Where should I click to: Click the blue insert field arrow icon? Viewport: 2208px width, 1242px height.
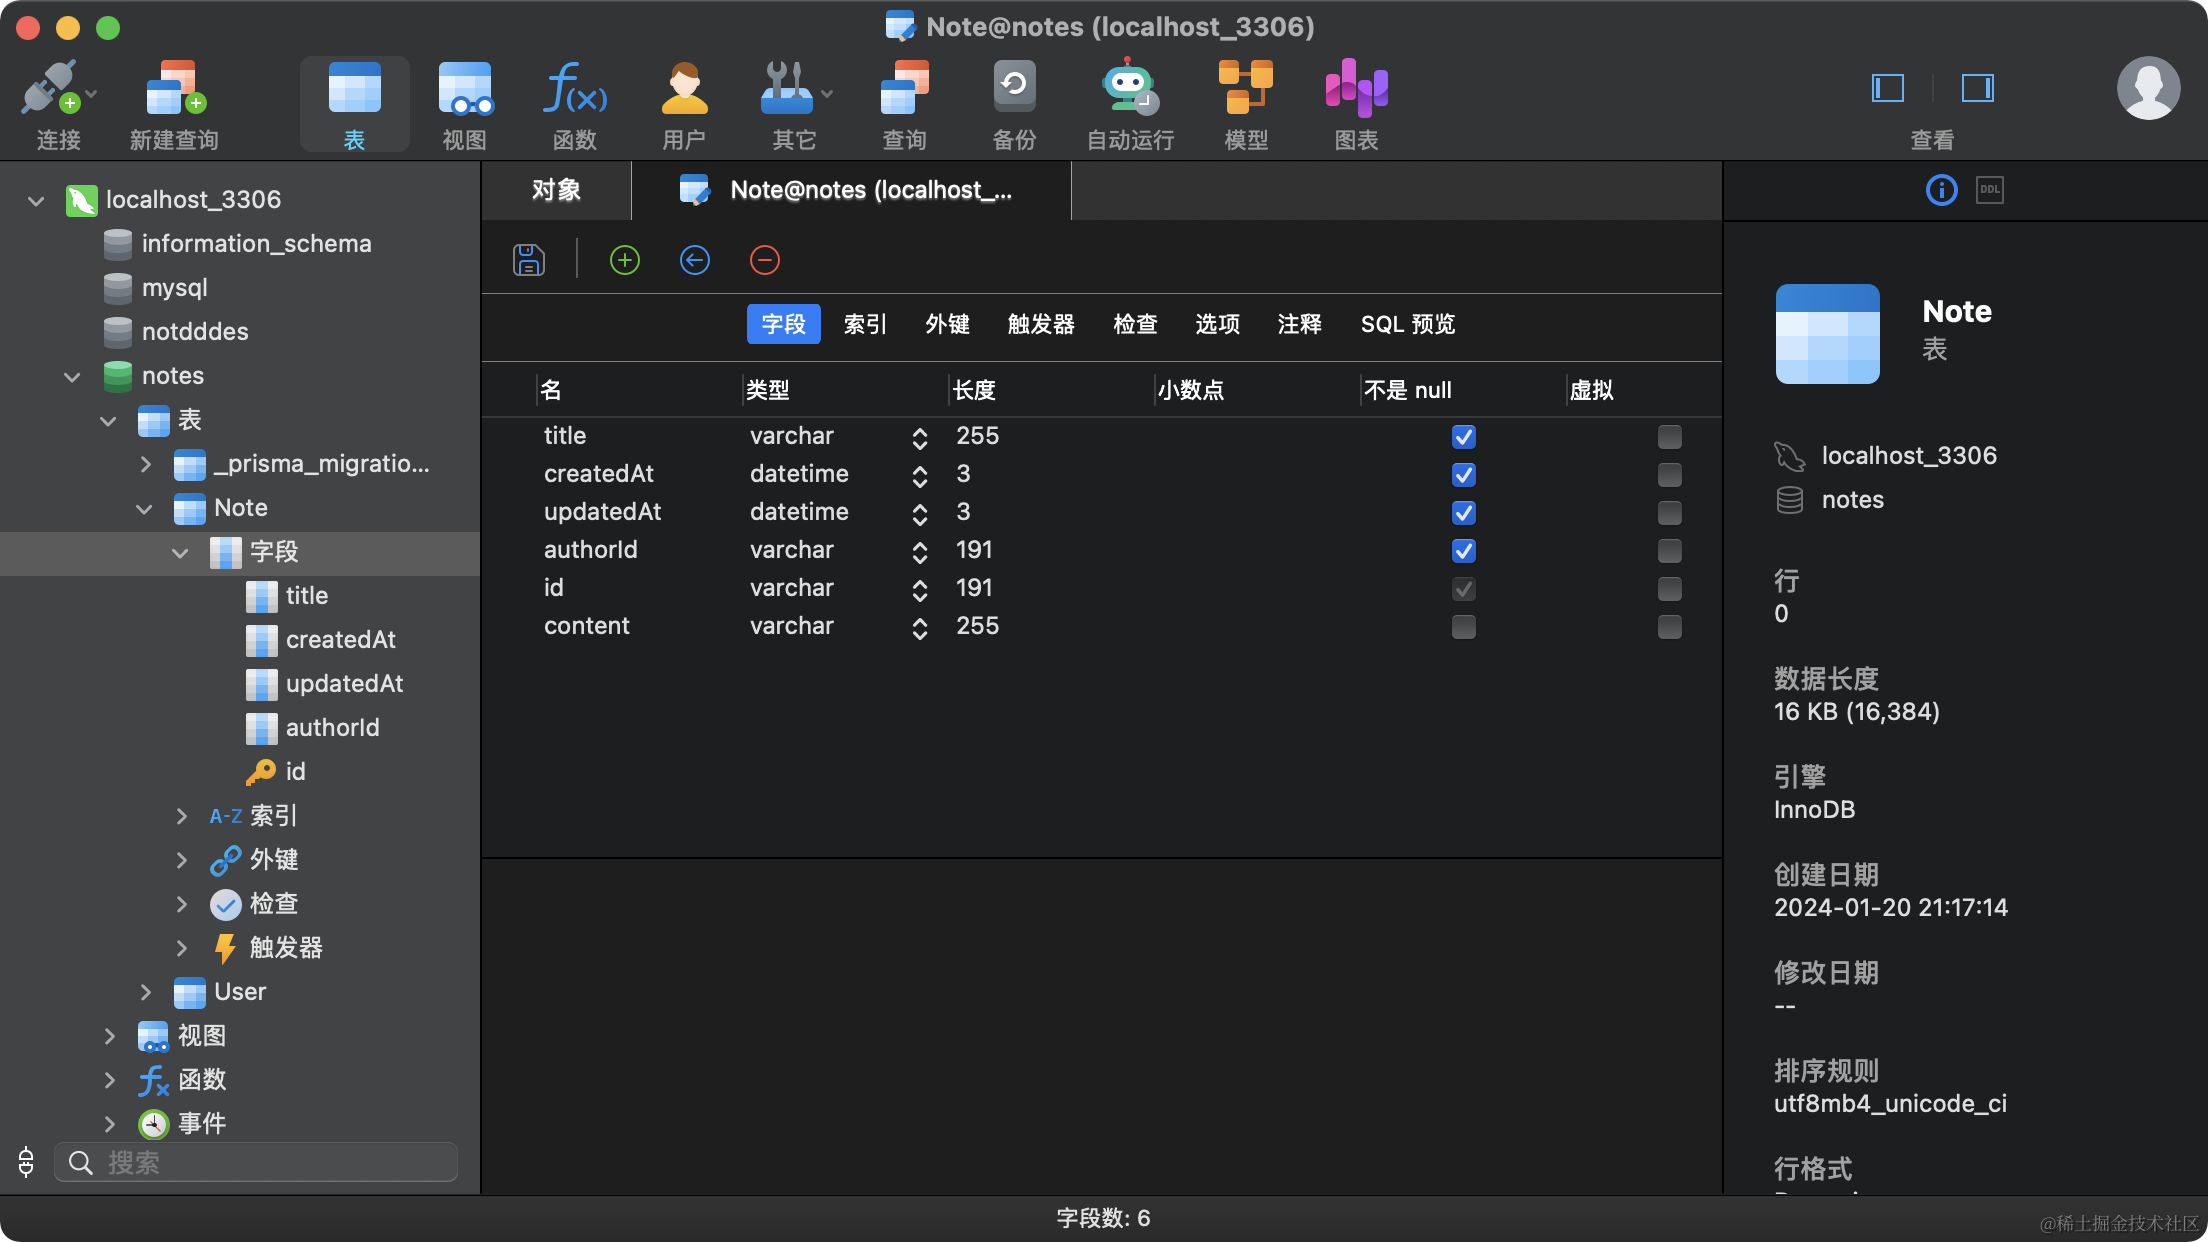coord(695,260)
